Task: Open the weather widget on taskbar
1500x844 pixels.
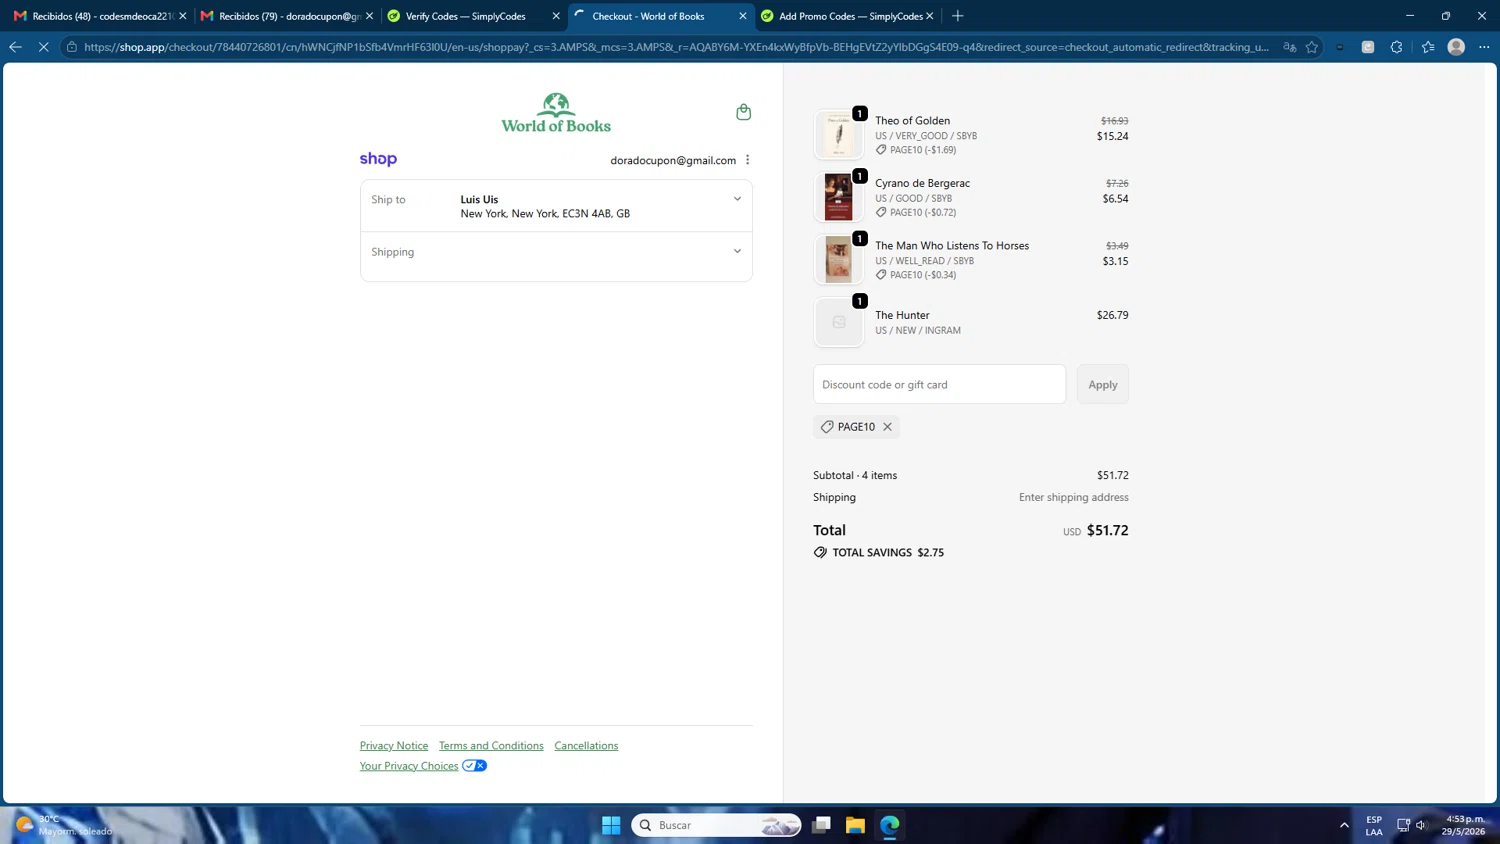Action: [64, 825]
